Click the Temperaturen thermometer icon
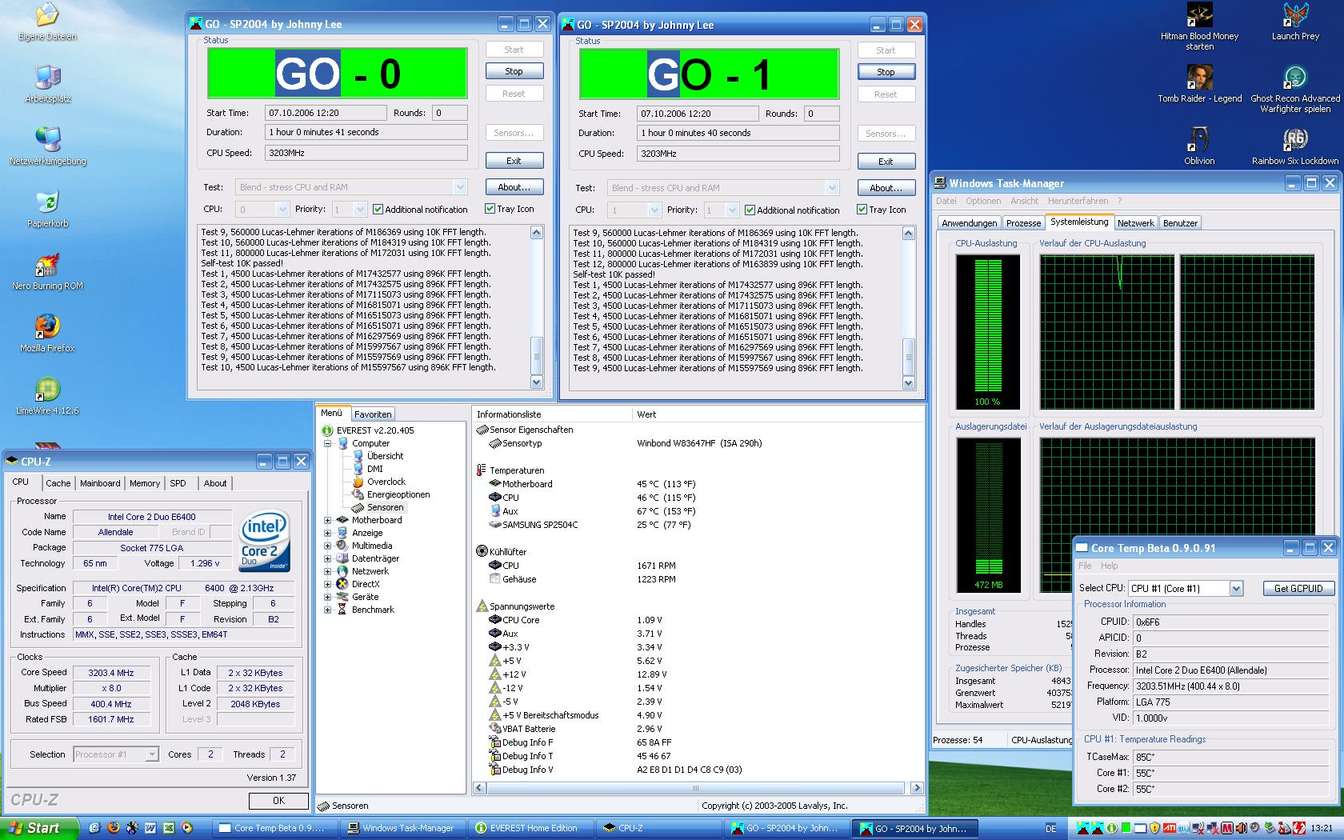This screenshot has width=1344, height=840. [x=482, y=470]
